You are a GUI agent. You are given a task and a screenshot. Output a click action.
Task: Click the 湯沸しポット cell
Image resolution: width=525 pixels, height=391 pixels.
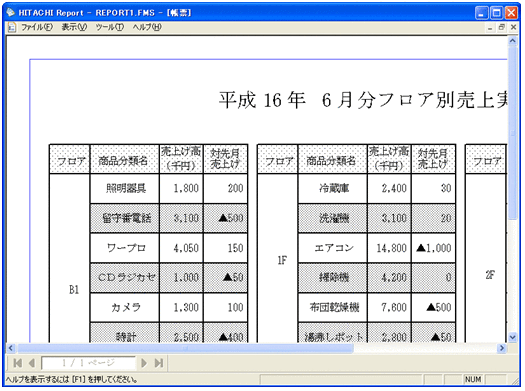333,333
